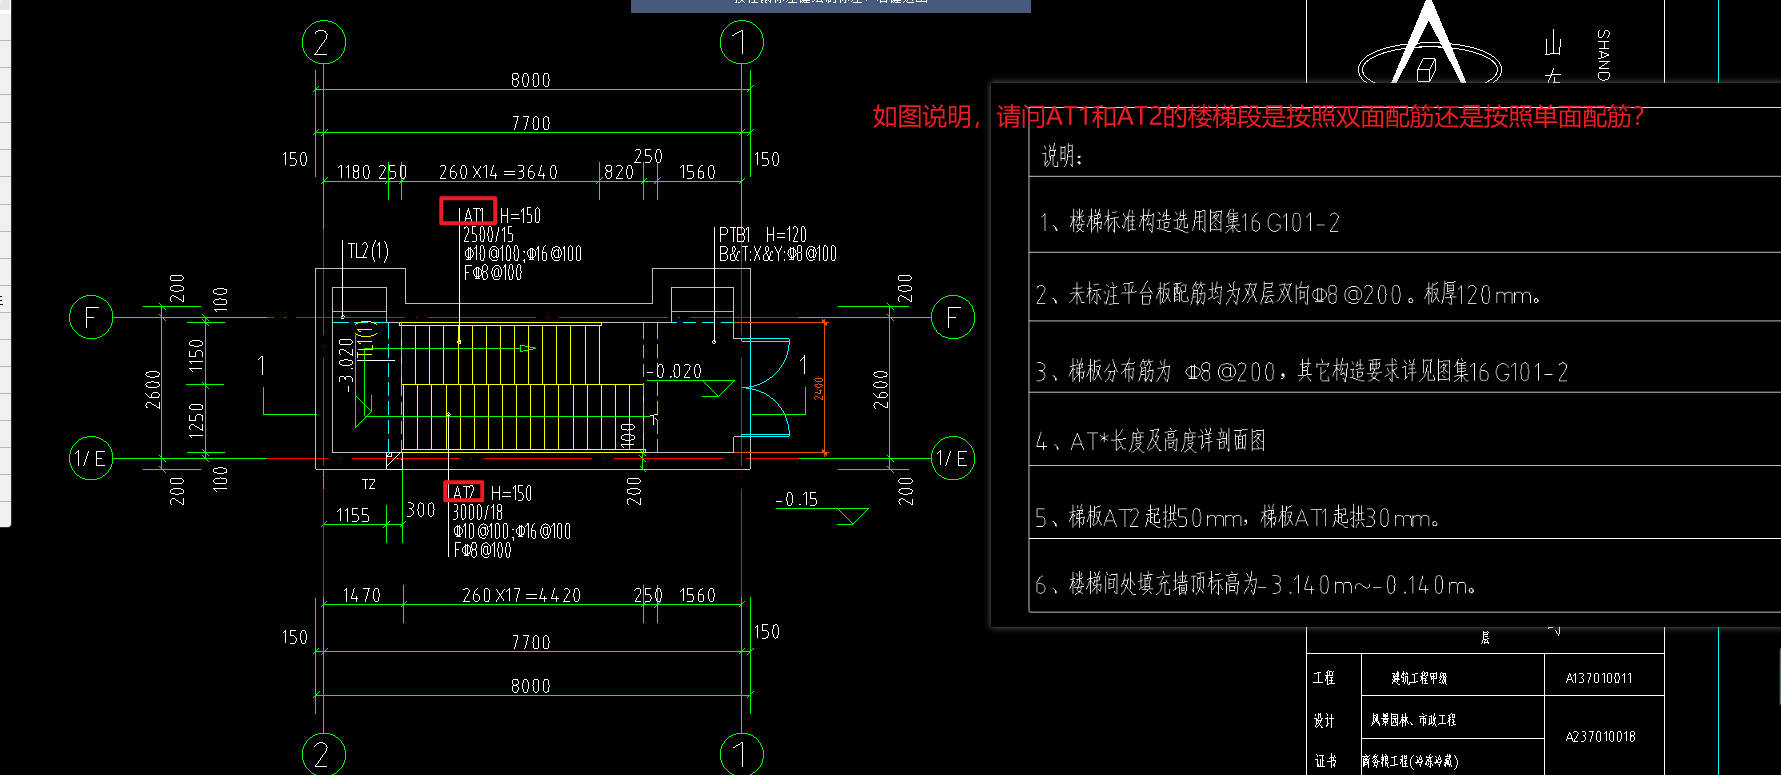
Task: Click the right axis bubble 1/E
Action: 953,458
